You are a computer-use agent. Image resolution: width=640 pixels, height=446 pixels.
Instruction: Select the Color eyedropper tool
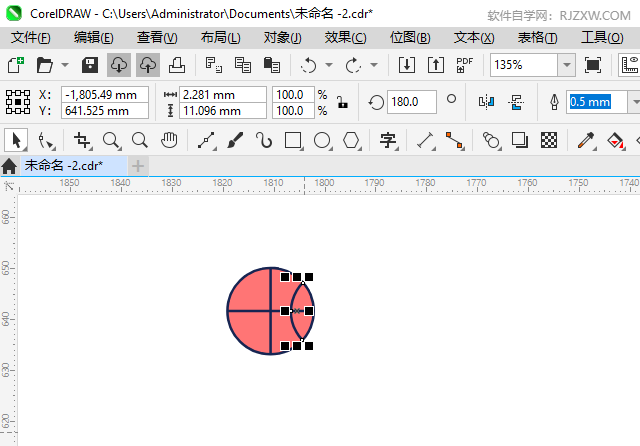click(586, 140)
